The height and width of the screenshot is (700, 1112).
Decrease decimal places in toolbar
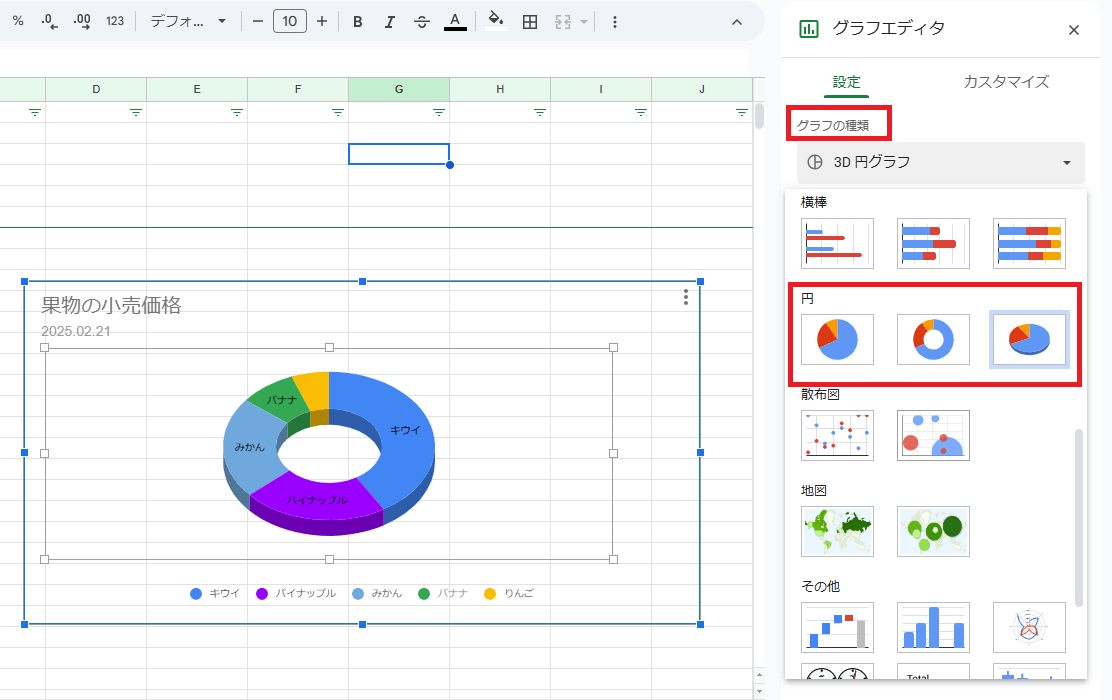click(x=49, y=21)
